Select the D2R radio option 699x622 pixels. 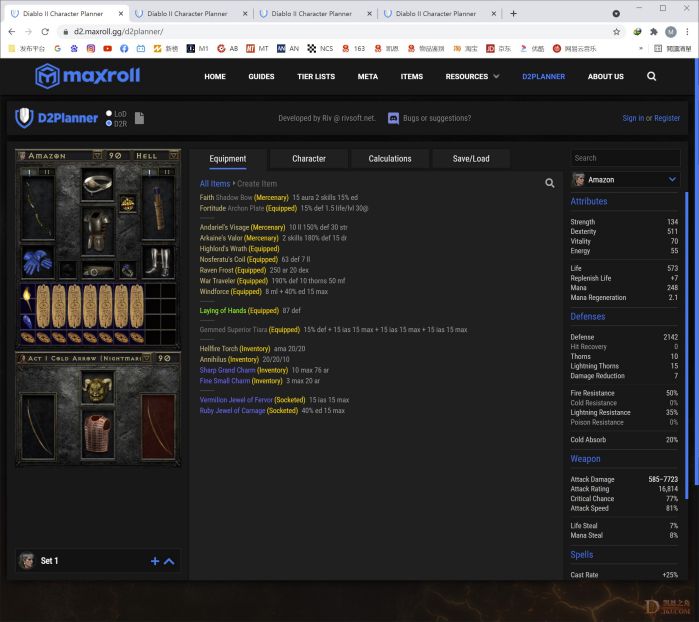coord(109,124)
